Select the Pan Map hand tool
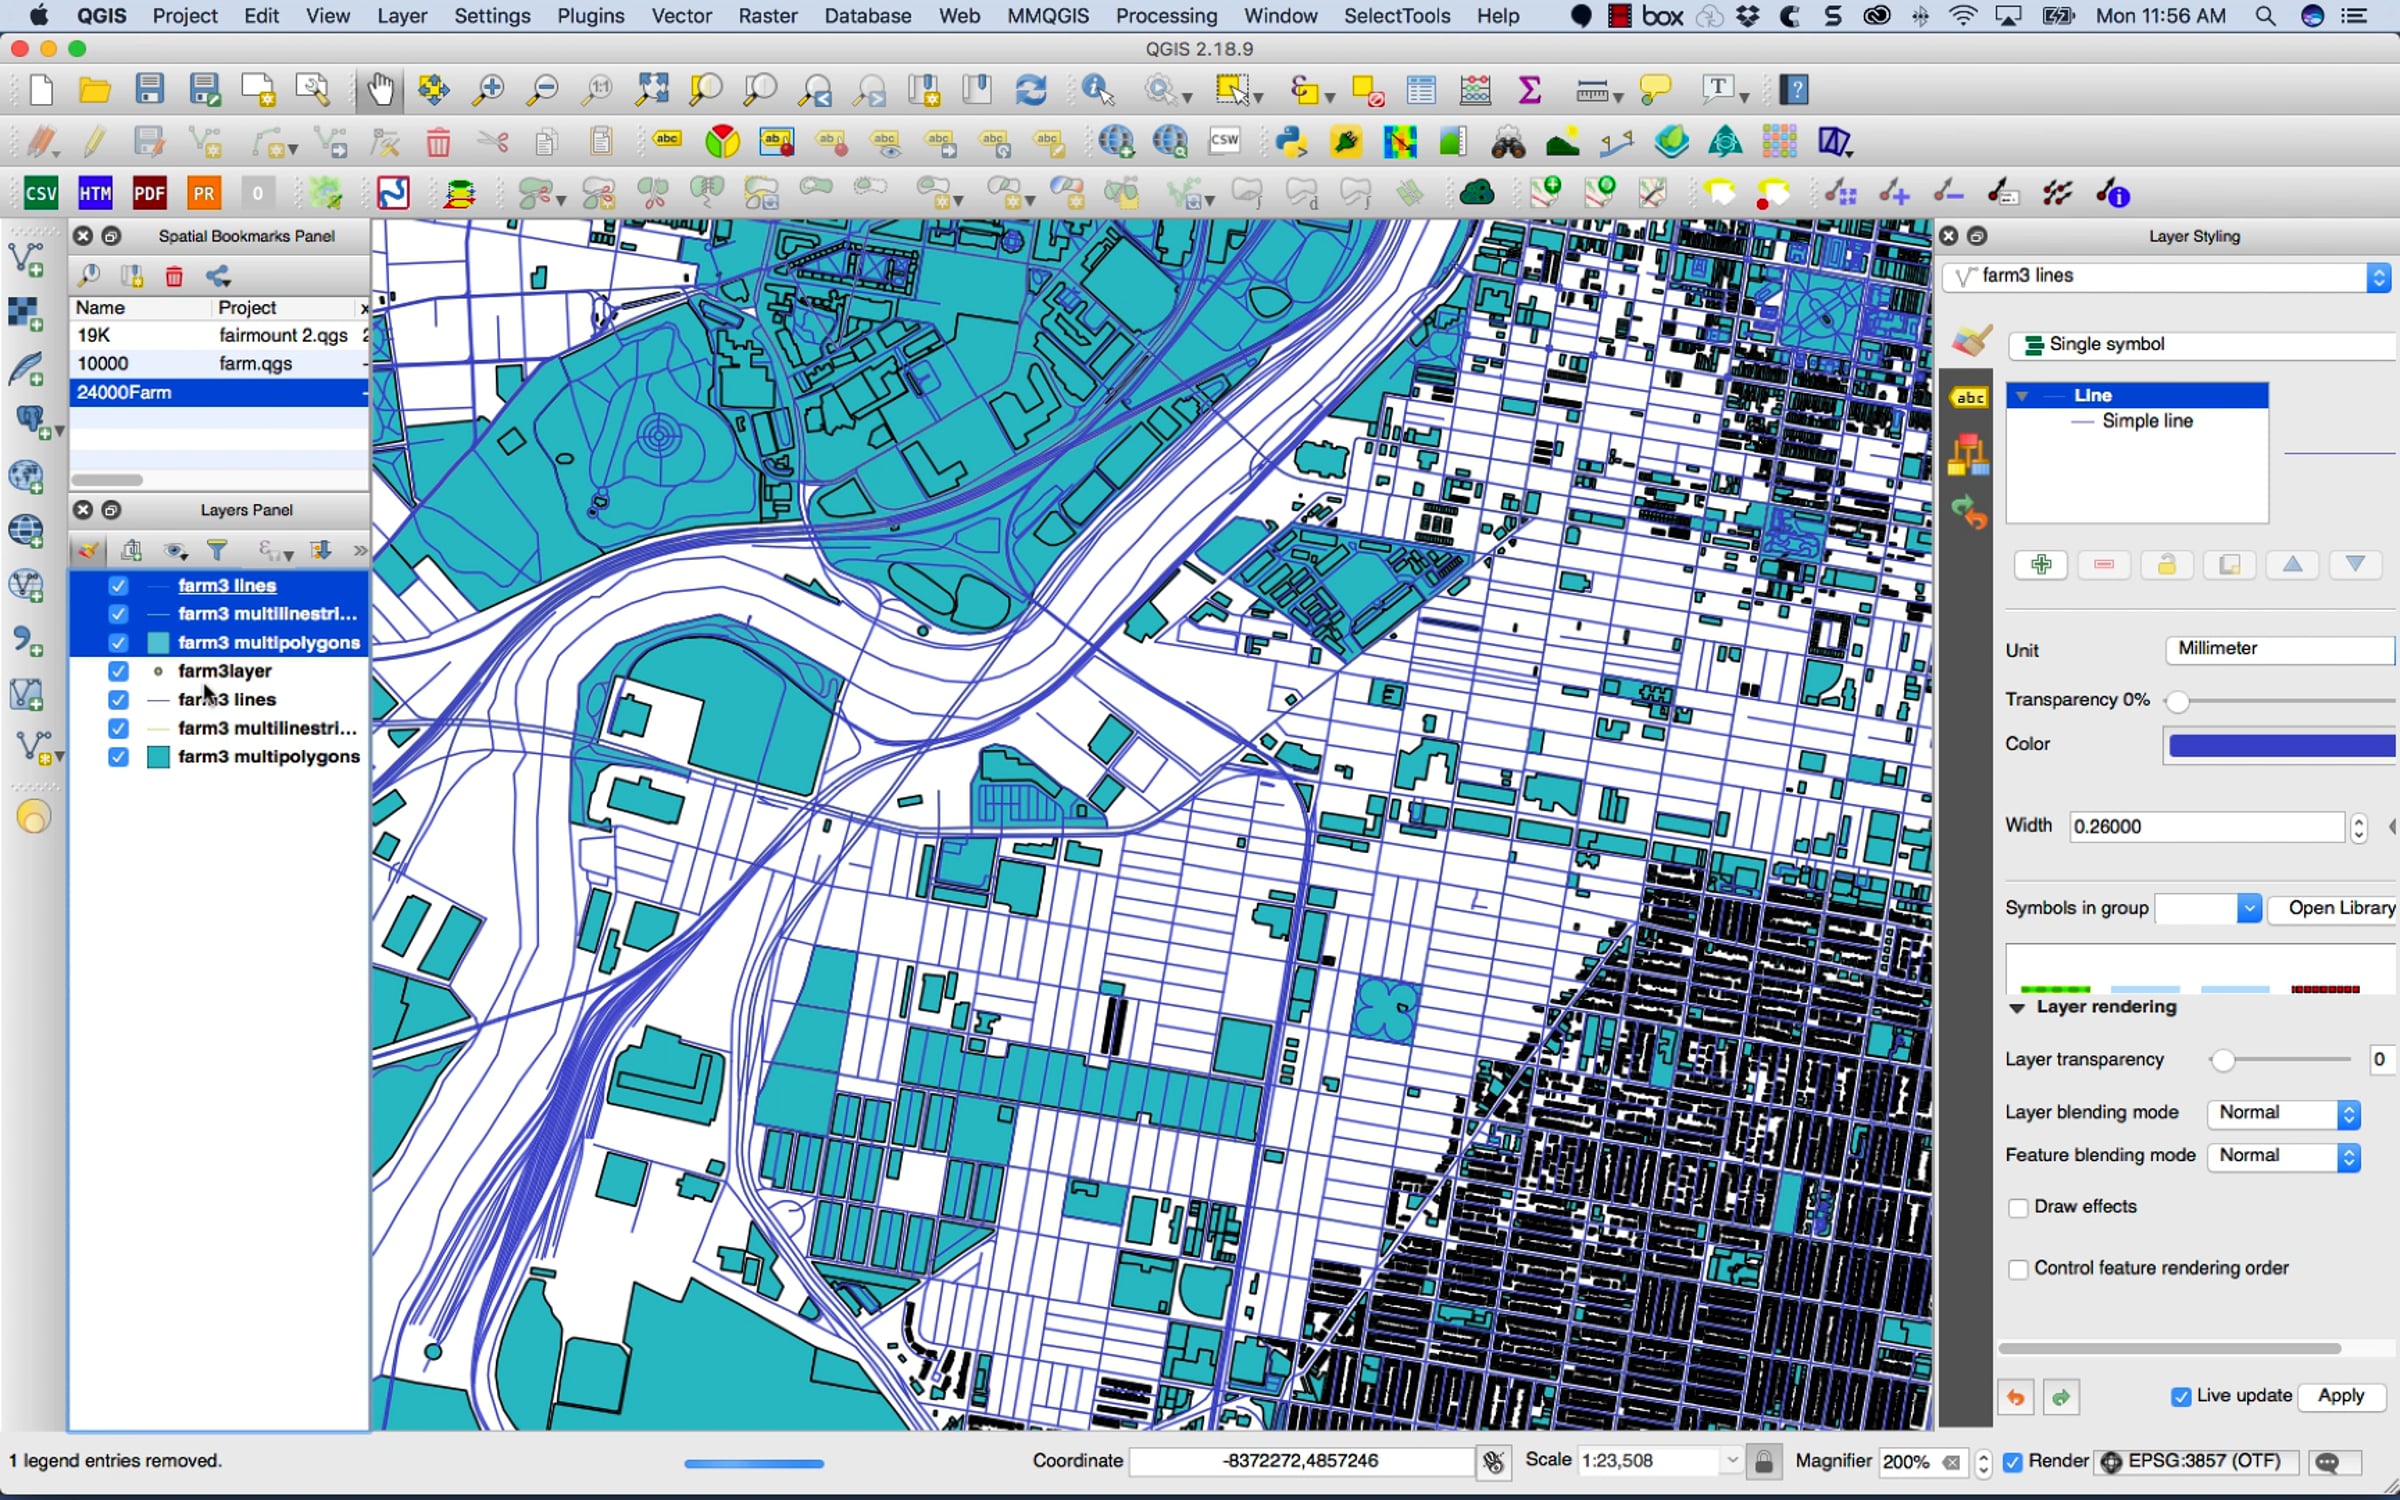 tap(380, 90)
